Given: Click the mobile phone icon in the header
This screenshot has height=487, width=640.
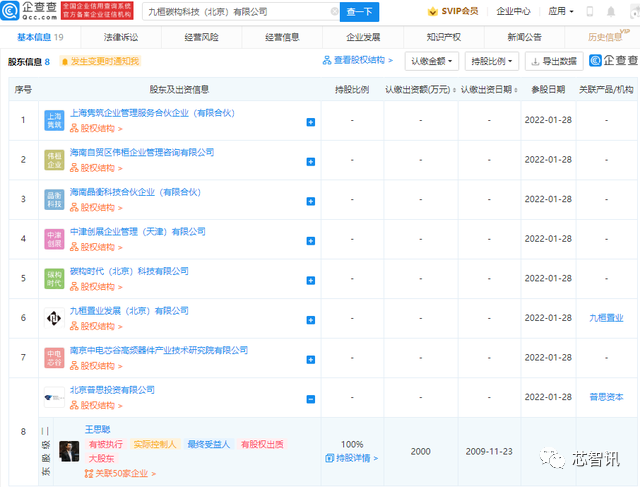Looking at the screenshot, I should click(x=590, y=11).
